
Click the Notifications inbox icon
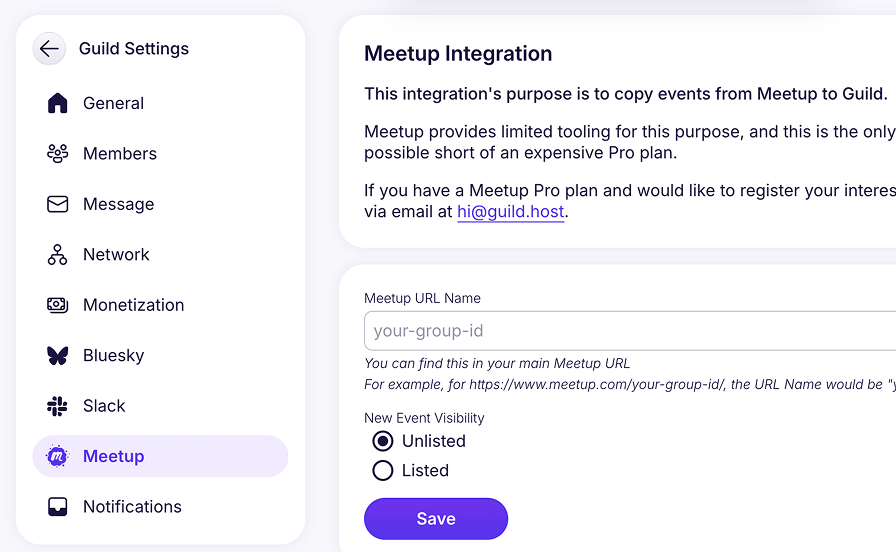(58, 507)
